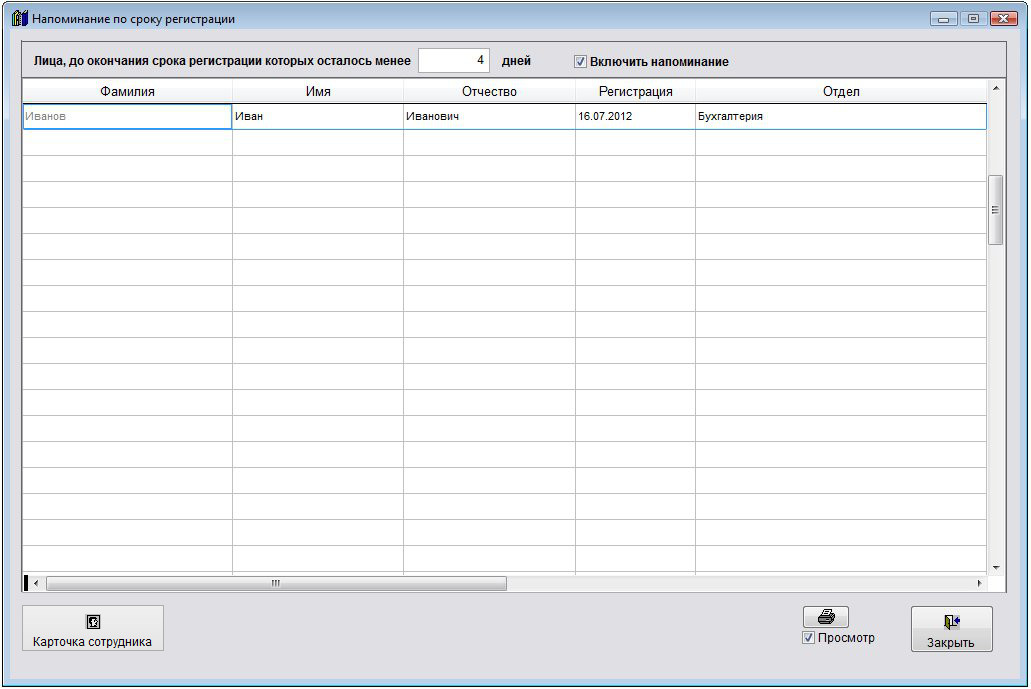The height and width of the screenshot is (689, 1031).
Task: Select the Иванов surname cell
Action: [x=128, y=116]
